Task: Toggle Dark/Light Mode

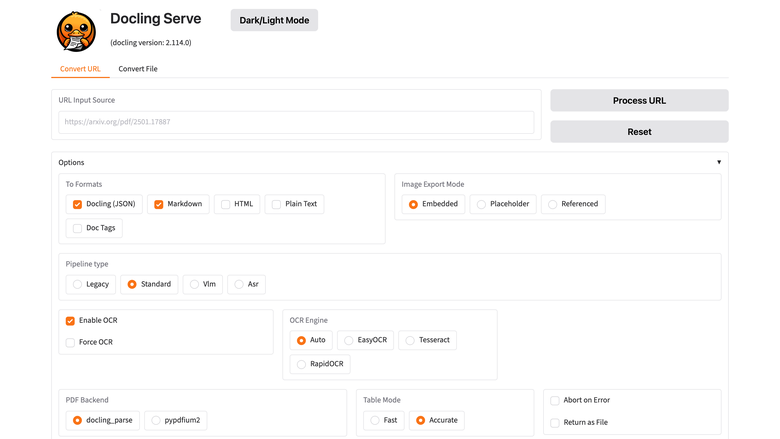Action: click(x=274, y=20)
